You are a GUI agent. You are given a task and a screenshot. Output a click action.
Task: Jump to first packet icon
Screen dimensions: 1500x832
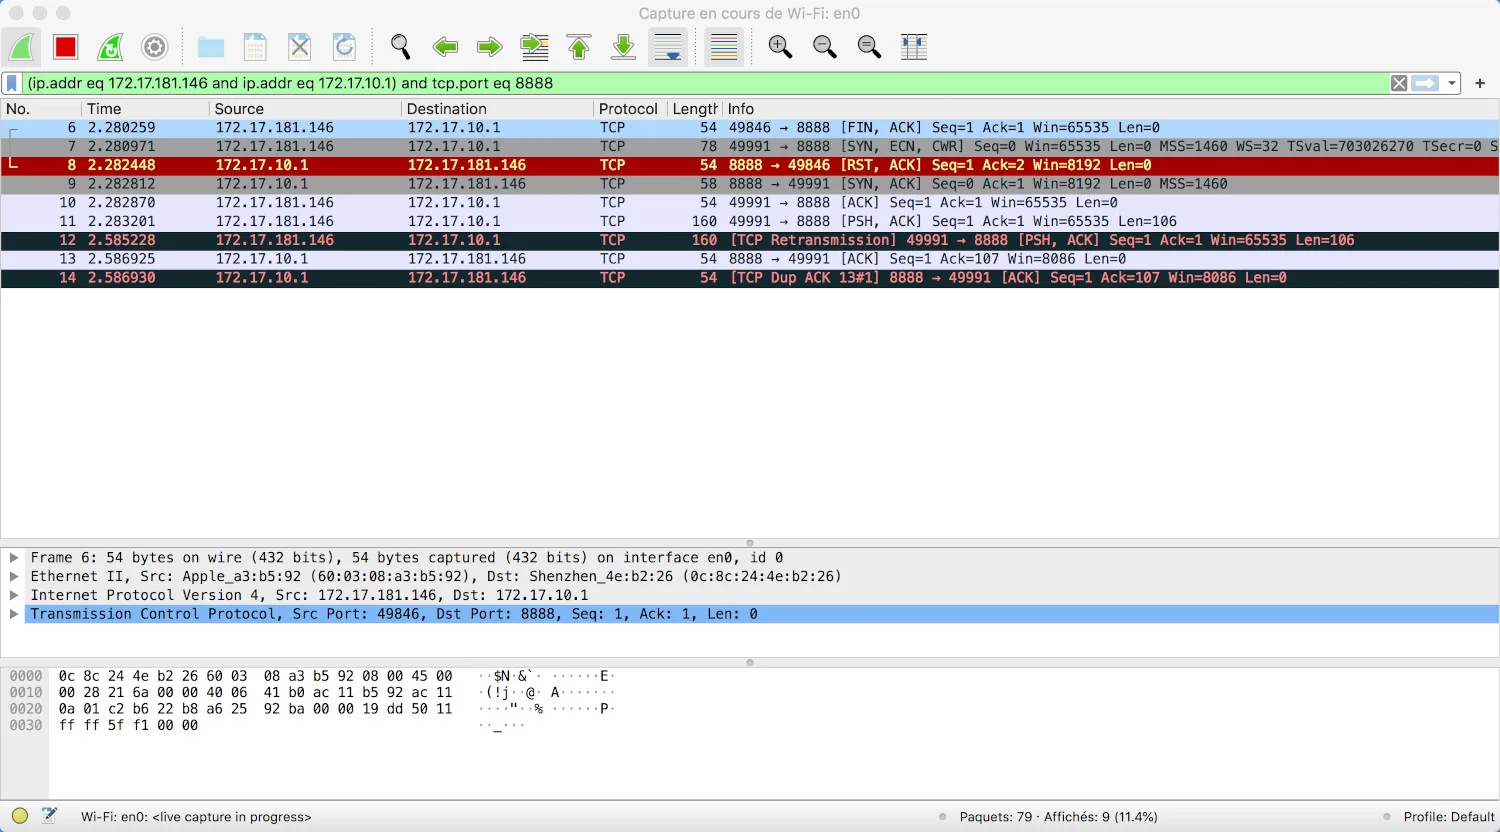pos(579,47)
